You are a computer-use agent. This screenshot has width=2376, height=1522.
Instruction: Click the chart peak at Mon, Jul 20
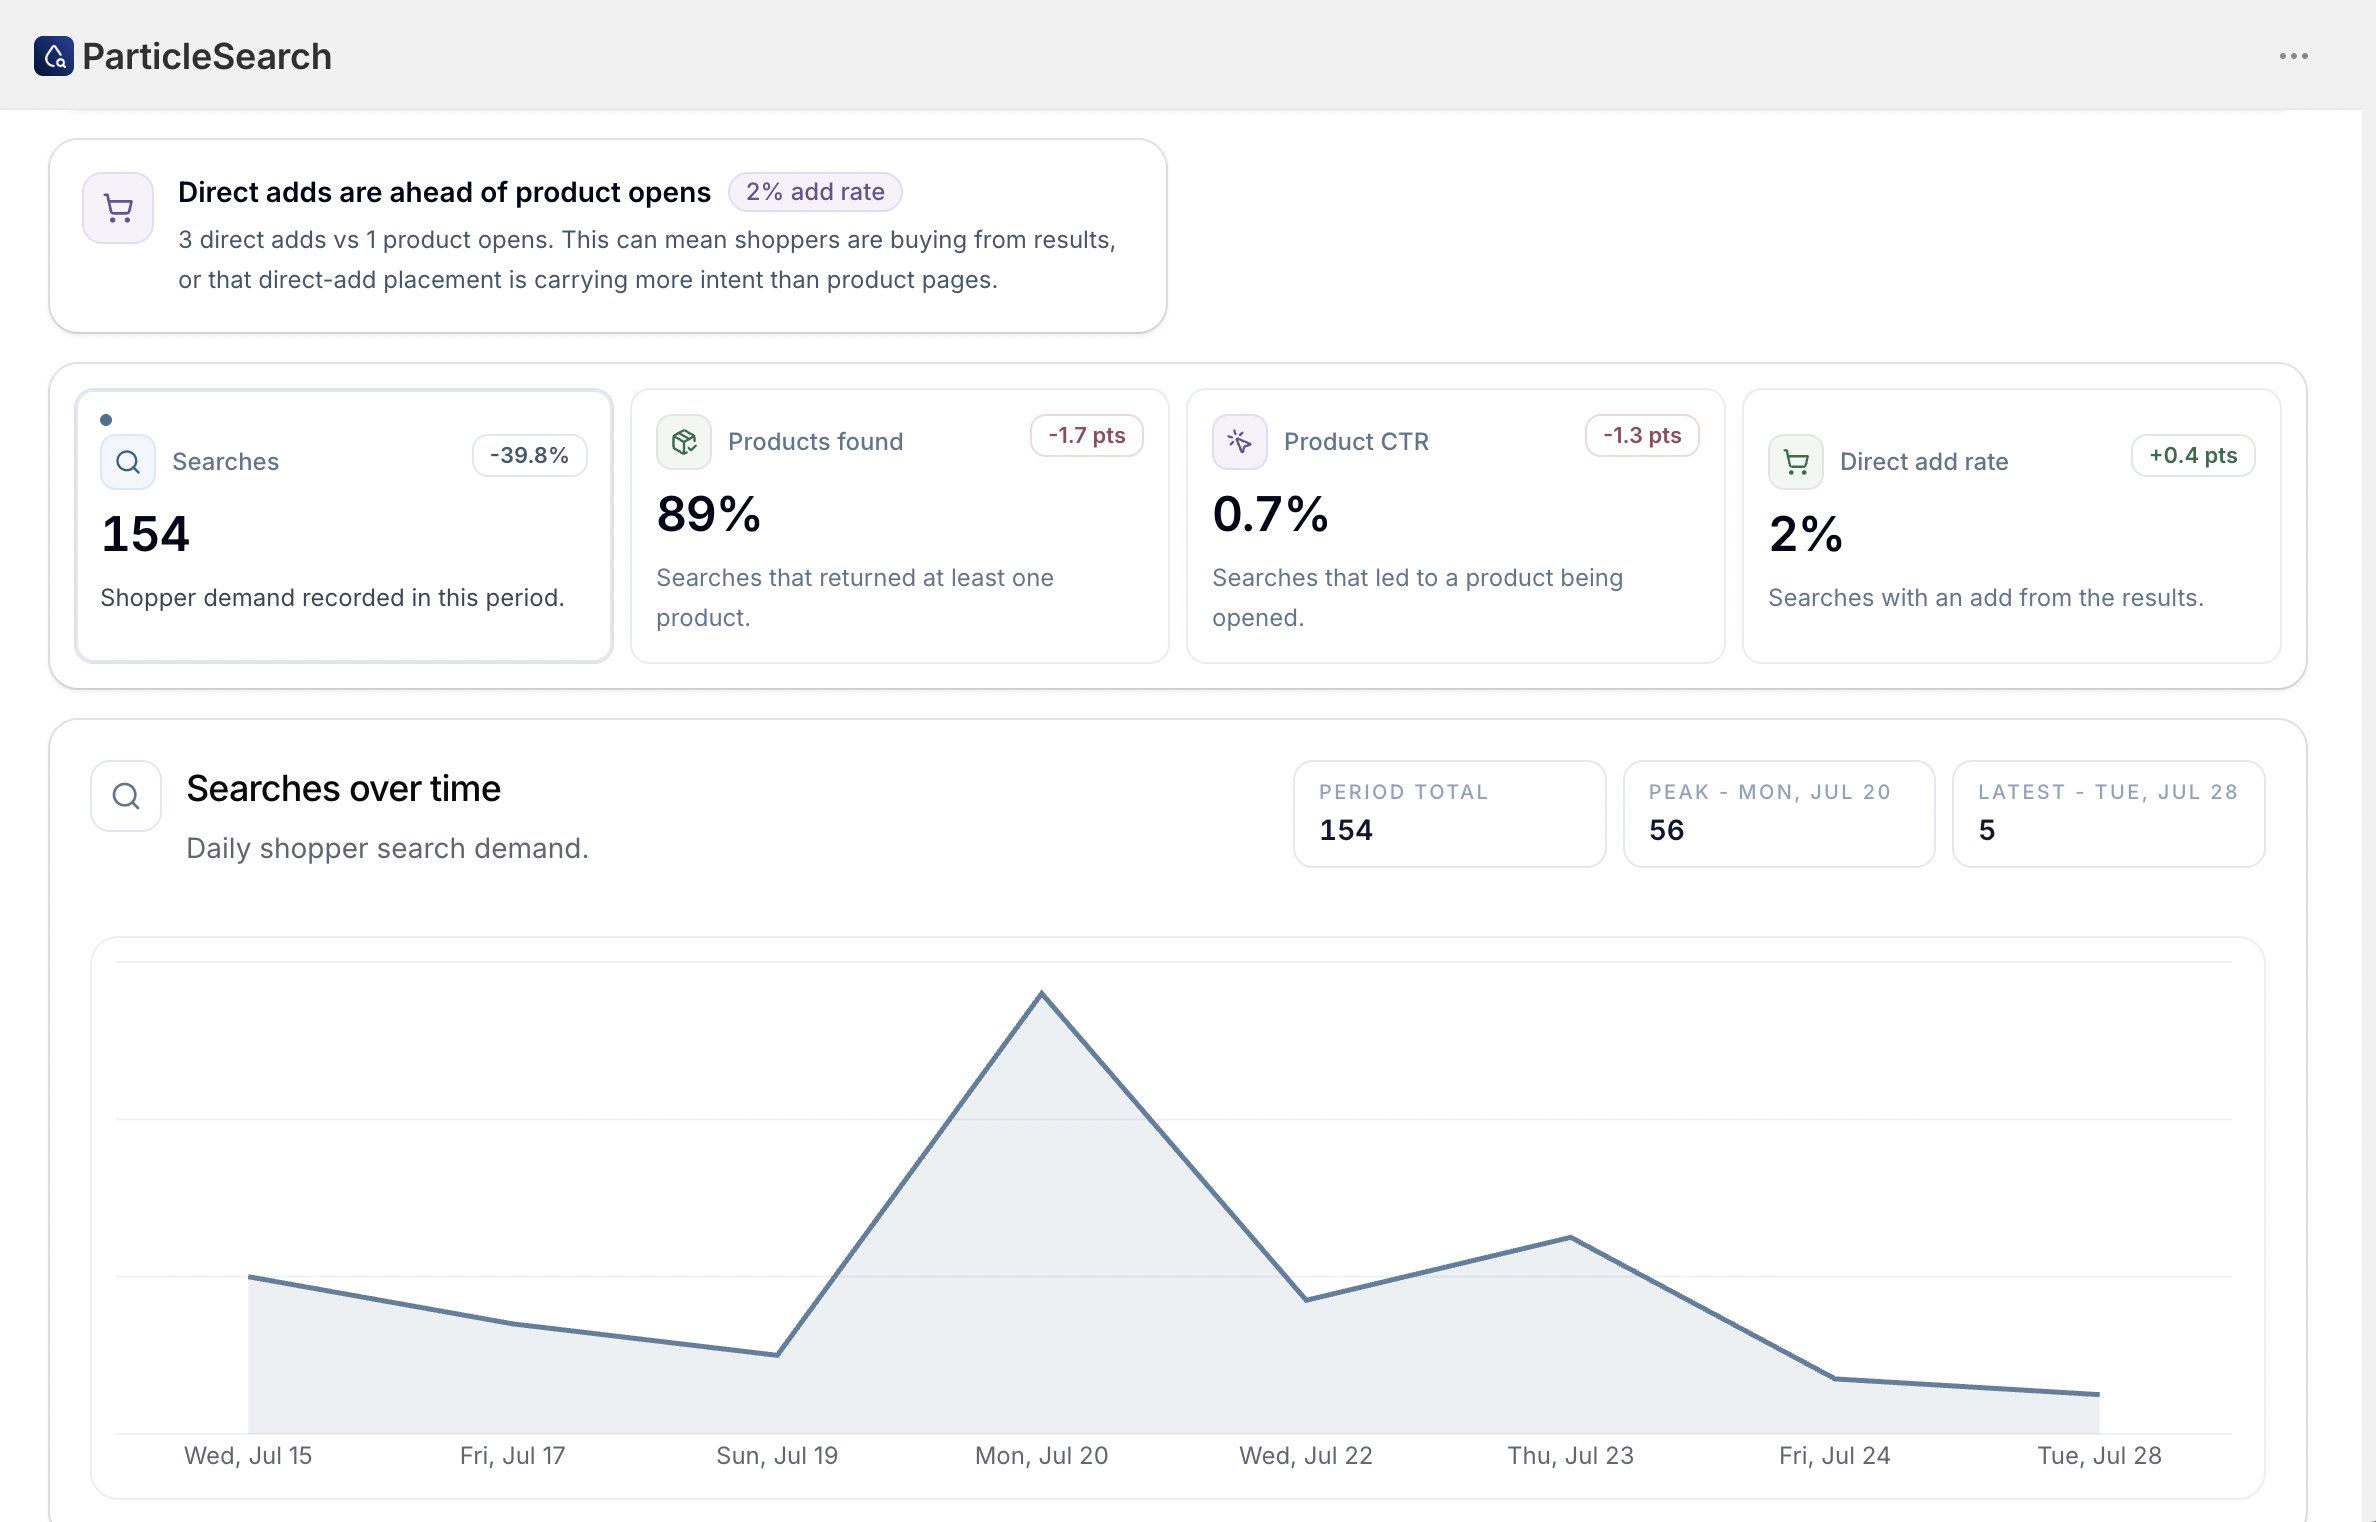1042,993
